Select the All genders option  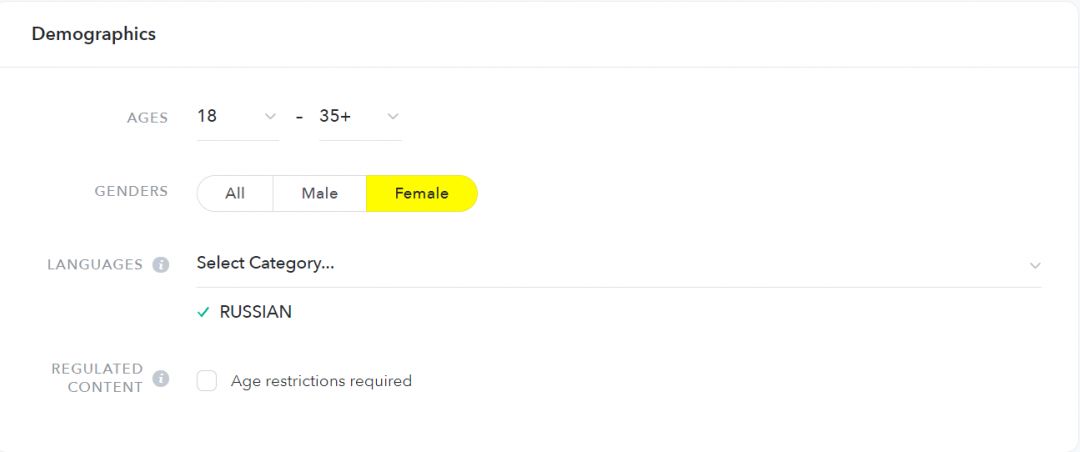235,194
